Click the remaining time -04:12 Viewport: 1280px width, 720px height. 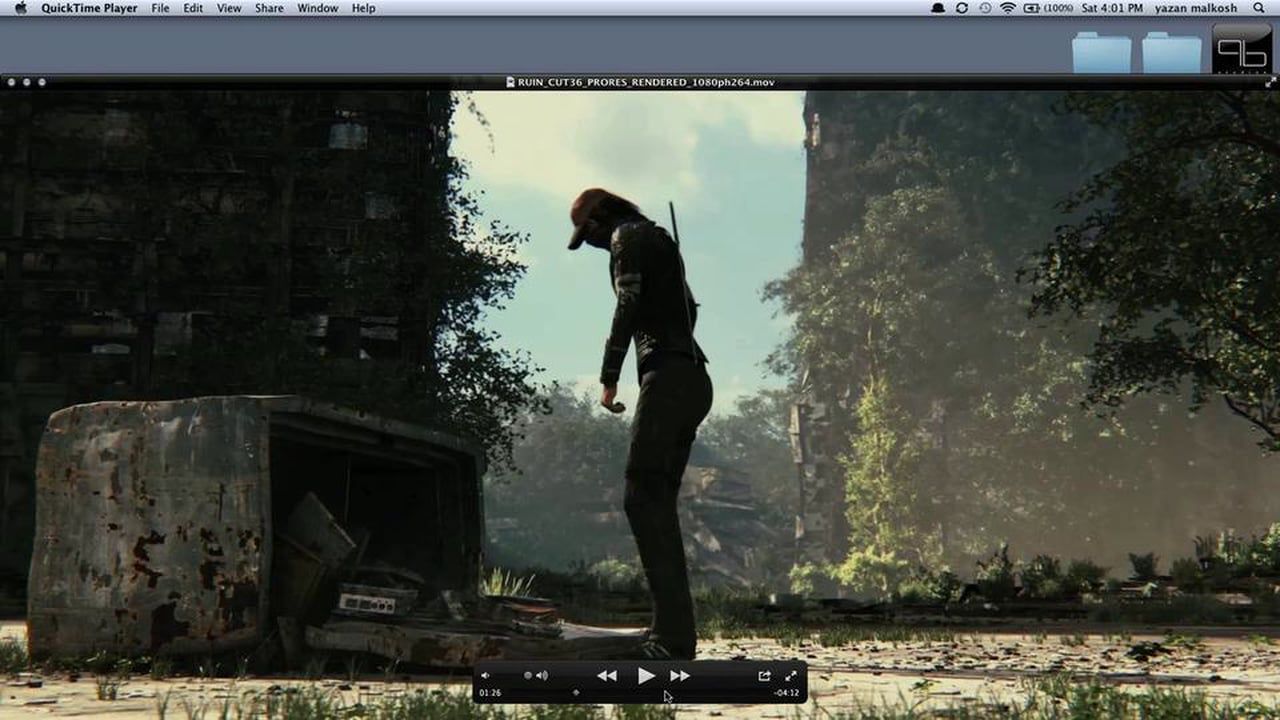pos(786,692)
